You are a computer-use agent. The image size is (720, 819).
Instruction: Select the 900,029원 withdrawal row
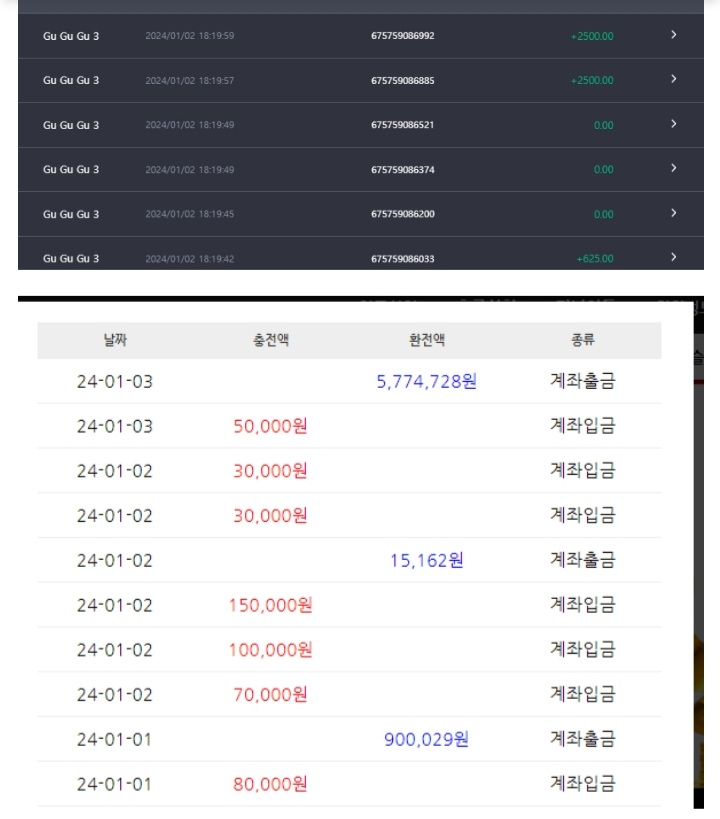click(x=350, y=740)
